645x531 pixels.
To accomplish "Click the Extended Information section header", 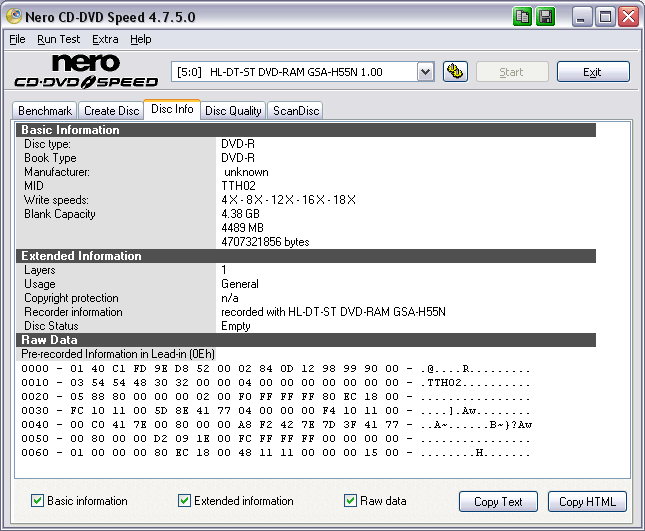I will click(x=306, y=256).
